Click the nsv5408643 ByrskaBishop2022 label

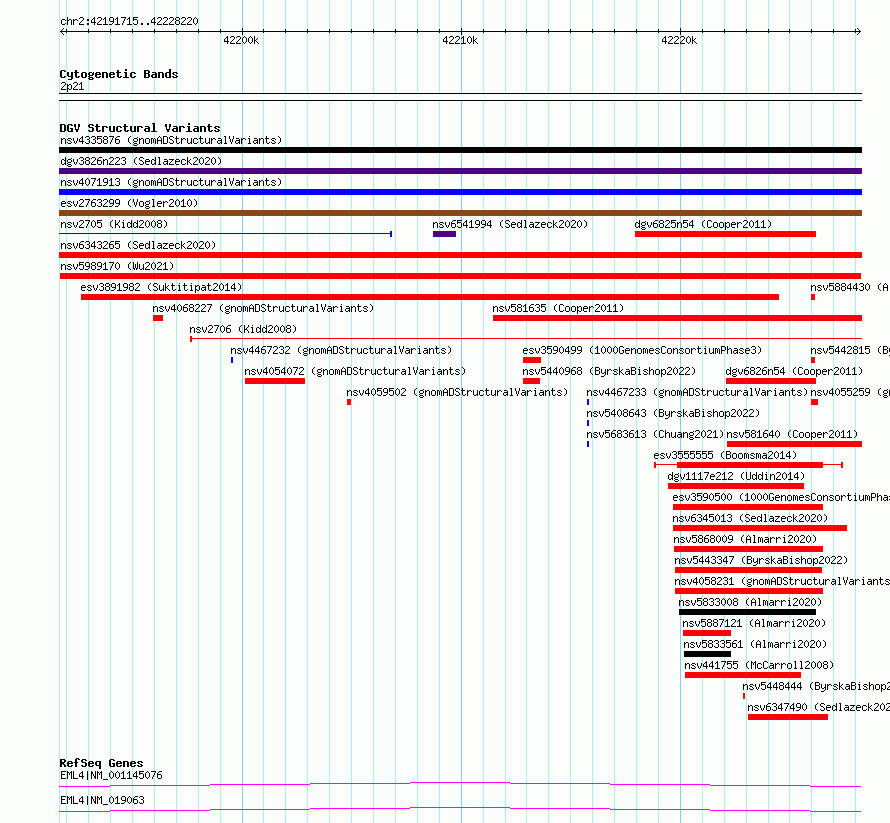[673, 413]
